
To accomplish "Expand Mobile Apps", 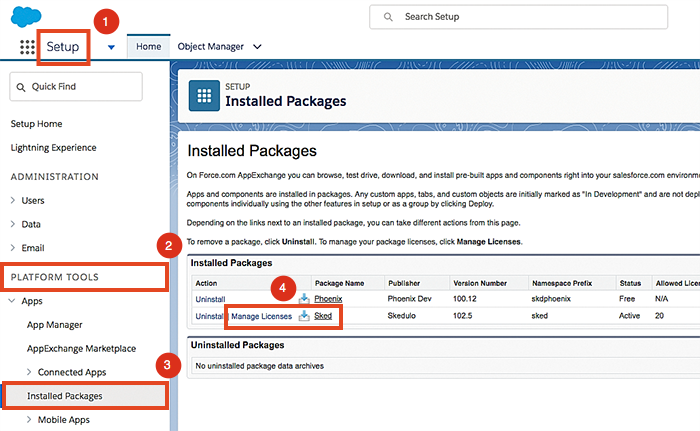I will [x=29, y=419].
